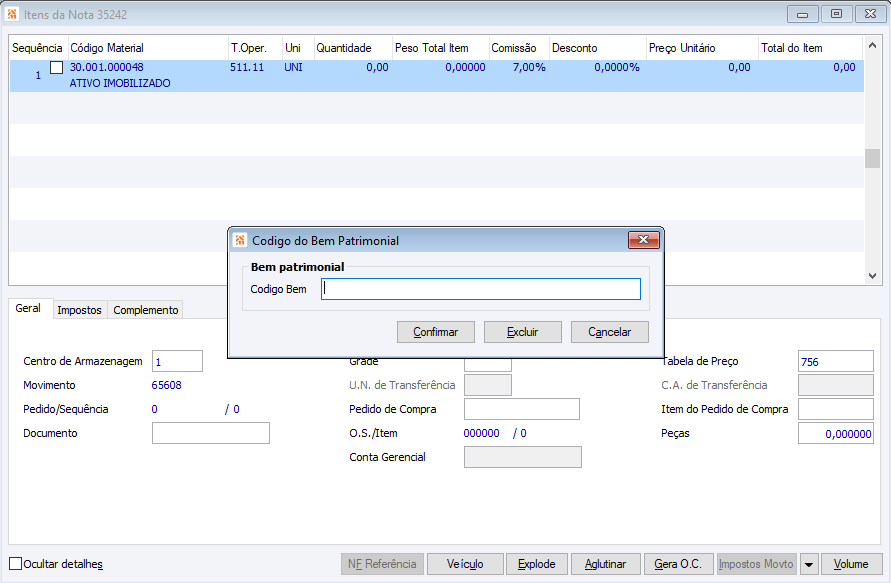Screen dimensions: 891x583
Task: Click the Excluir button
Action: (523, 332)
